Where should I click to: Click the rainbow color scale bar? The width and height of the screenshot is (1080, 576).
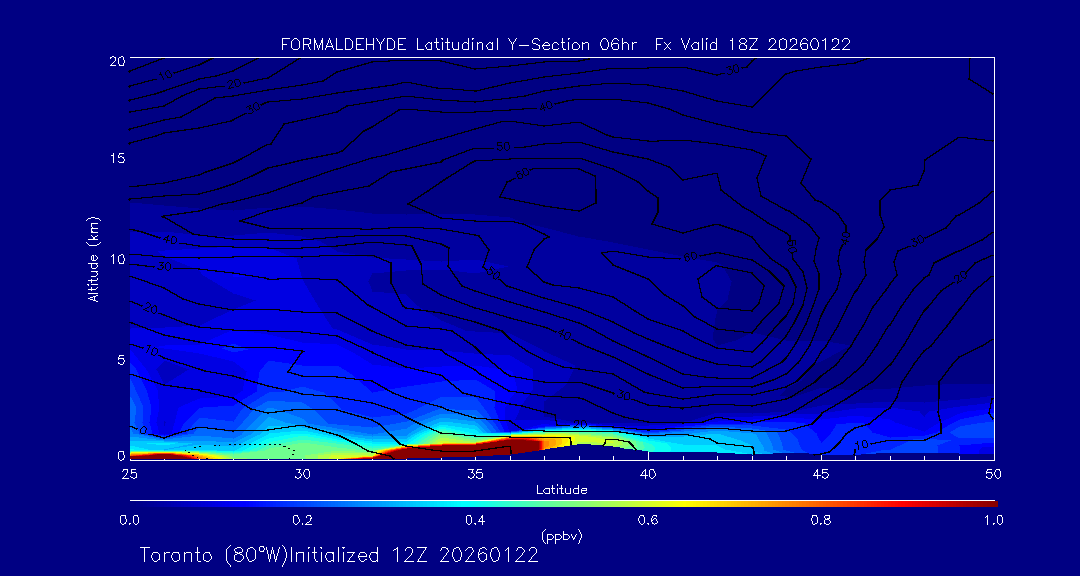[x=563, y=504]
